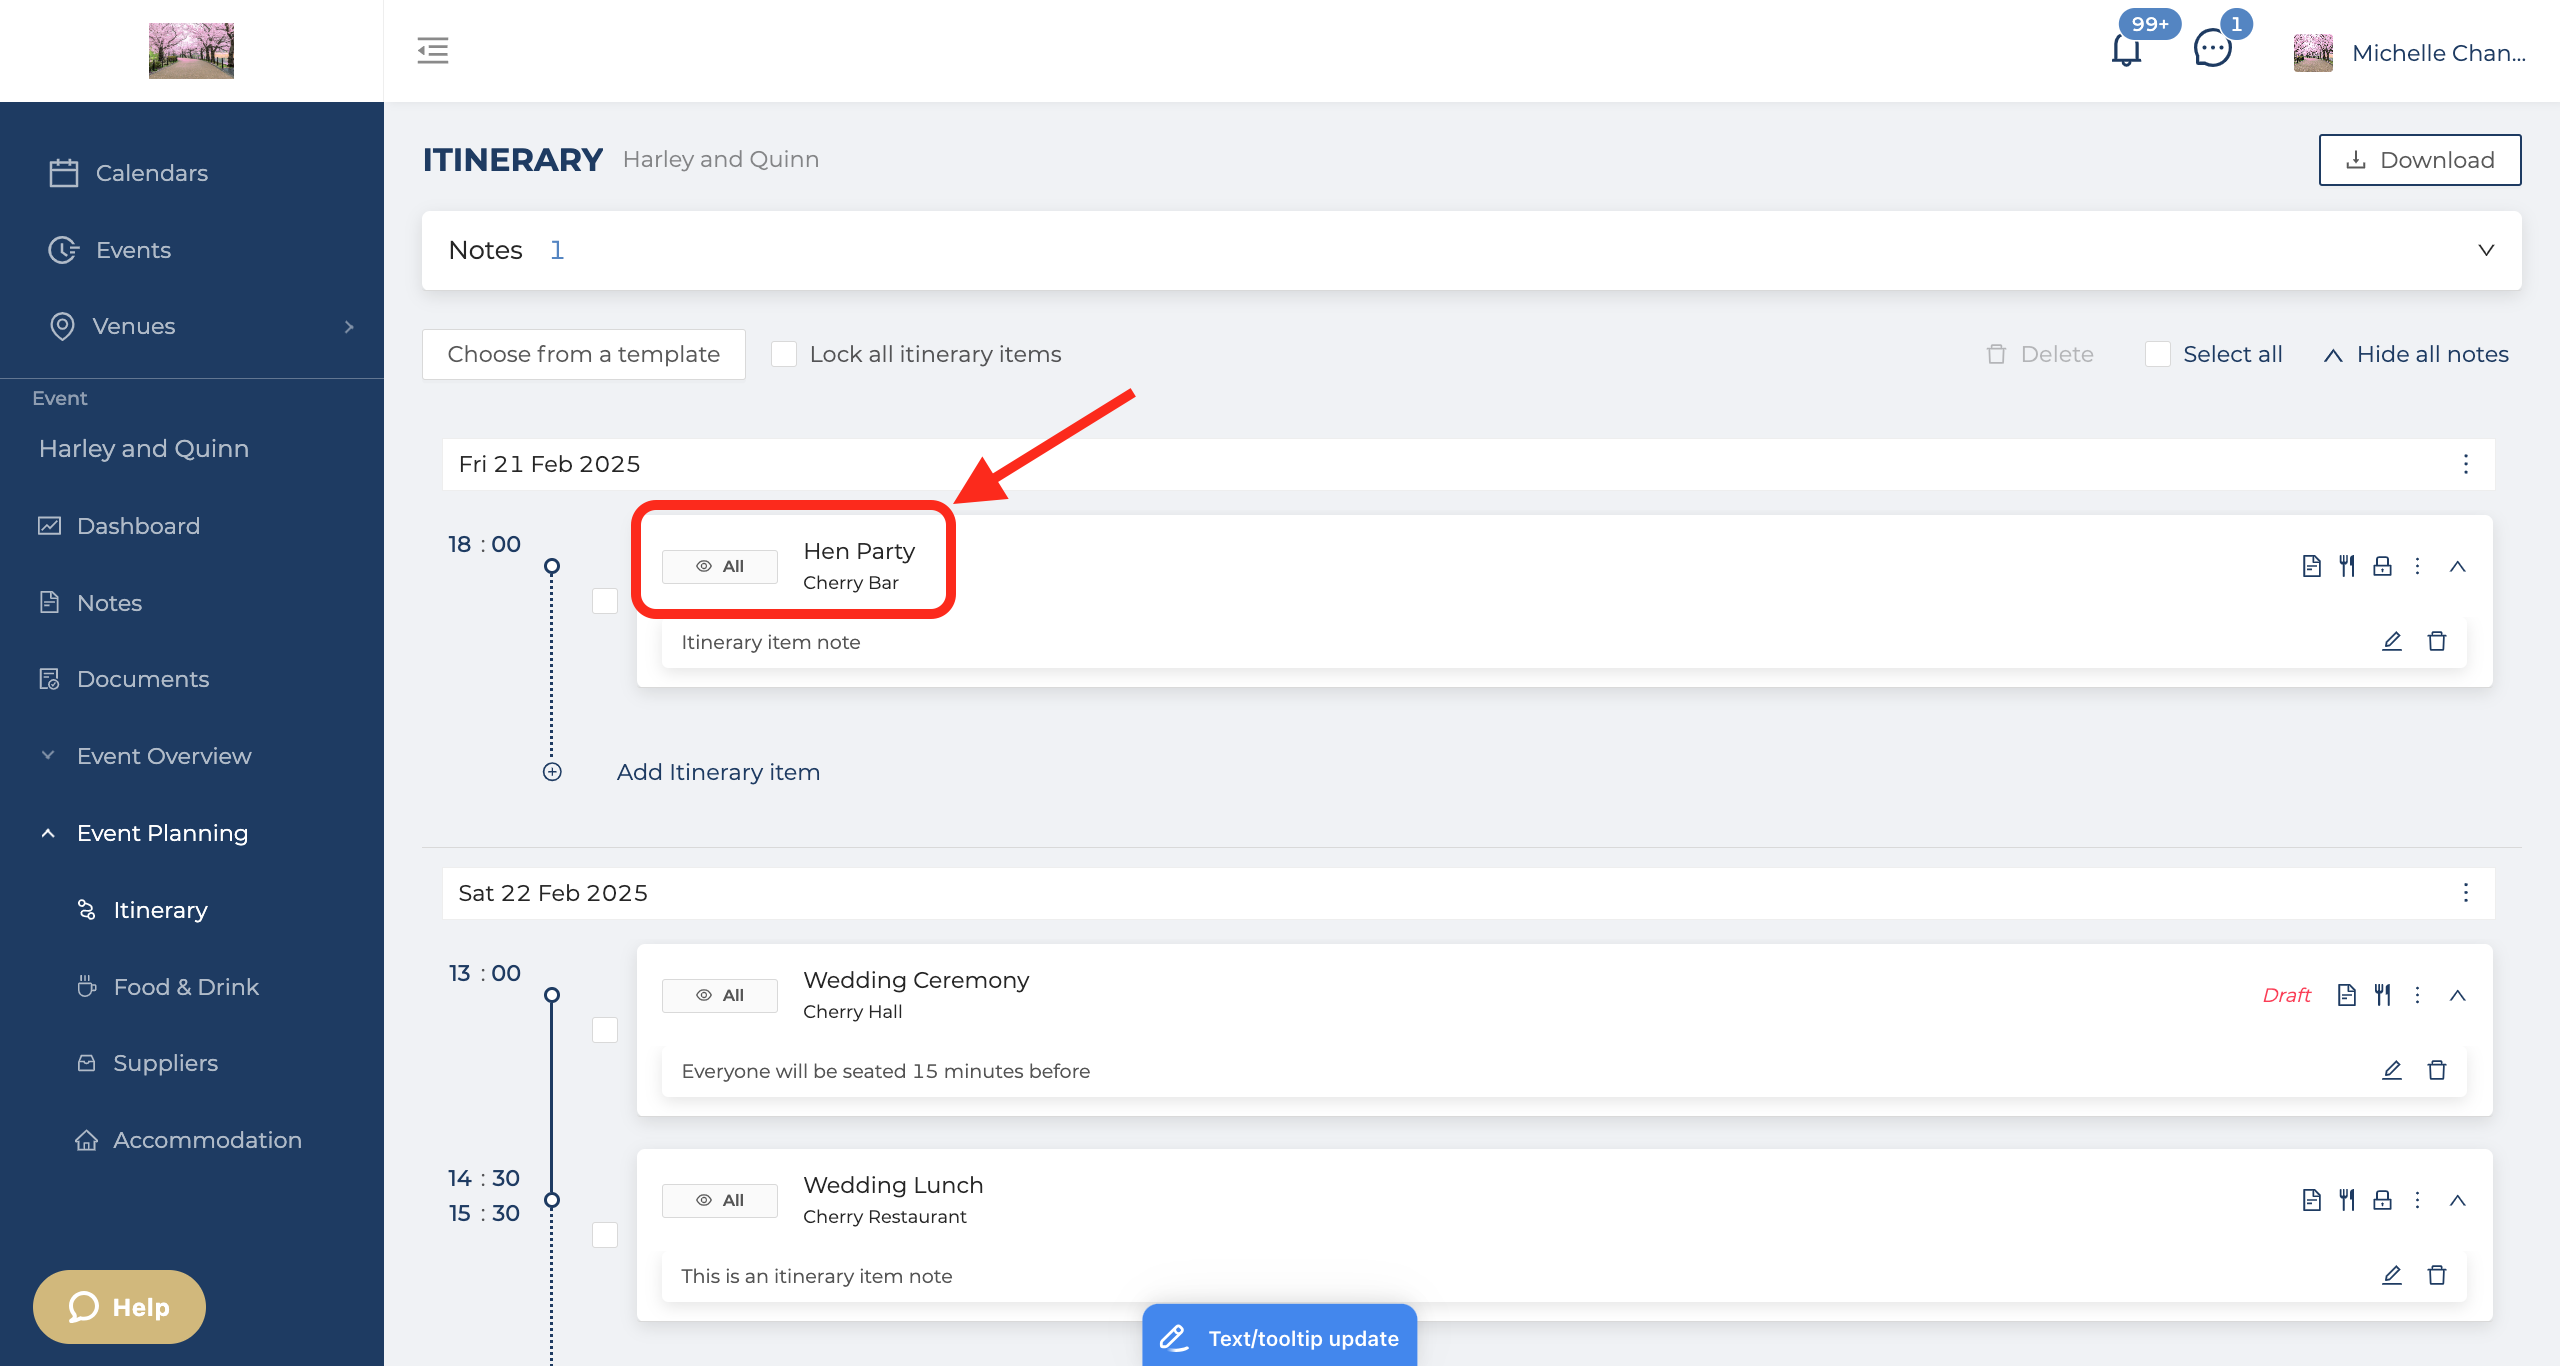The width and height of the screenshot is (2560, 1366).
Task: Click the user avatar next to Michelle Chan
Action: pyautogui.click(x=2313, y=53)
